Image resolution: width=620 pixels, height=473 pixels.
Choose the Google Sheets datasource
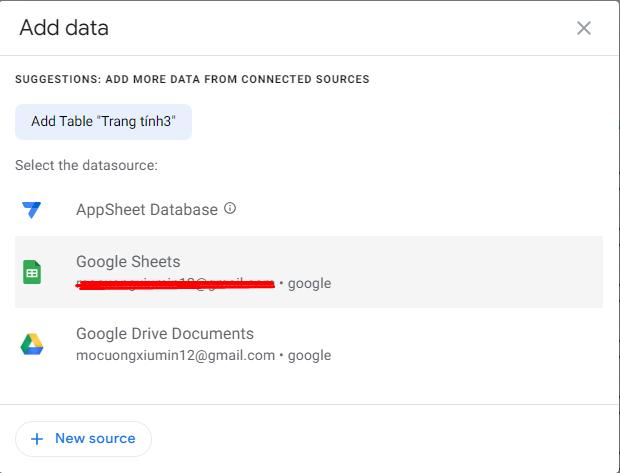(308, 272)
